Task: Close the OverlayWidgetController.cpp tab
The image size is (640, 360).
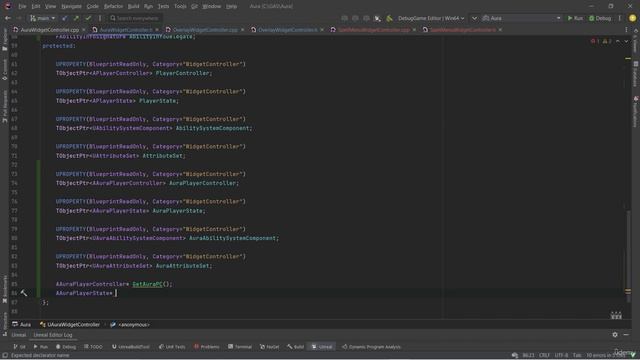Action: click(x=242, y=30)
